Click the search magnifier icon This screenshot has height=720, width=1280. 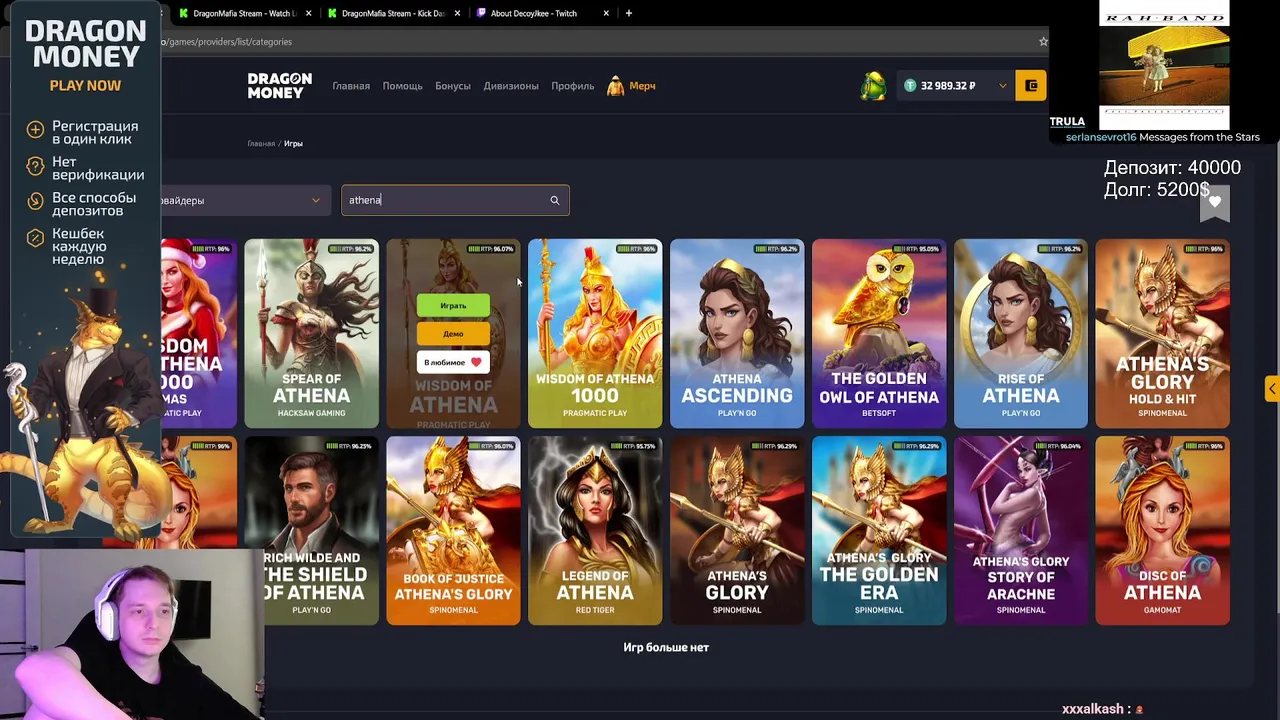[555, 200]
